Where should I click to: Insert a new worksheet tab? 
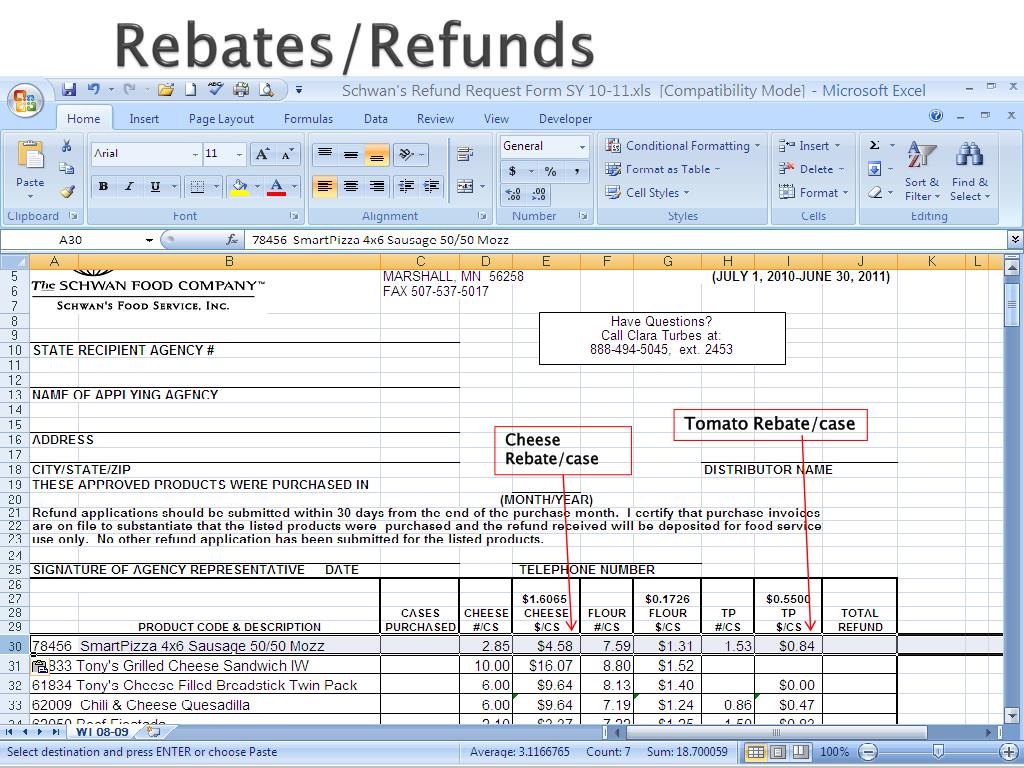point(153,732)
